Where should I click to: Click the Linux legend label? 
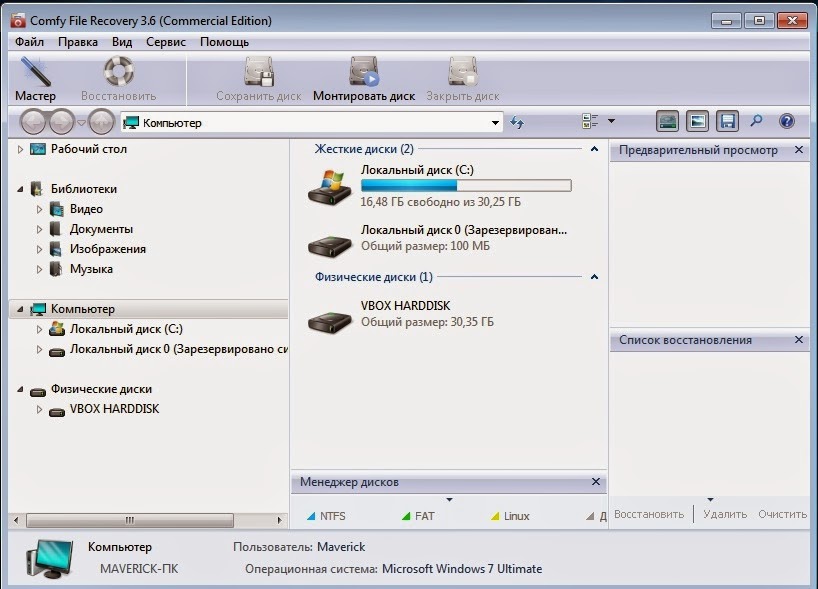point(516,516)
